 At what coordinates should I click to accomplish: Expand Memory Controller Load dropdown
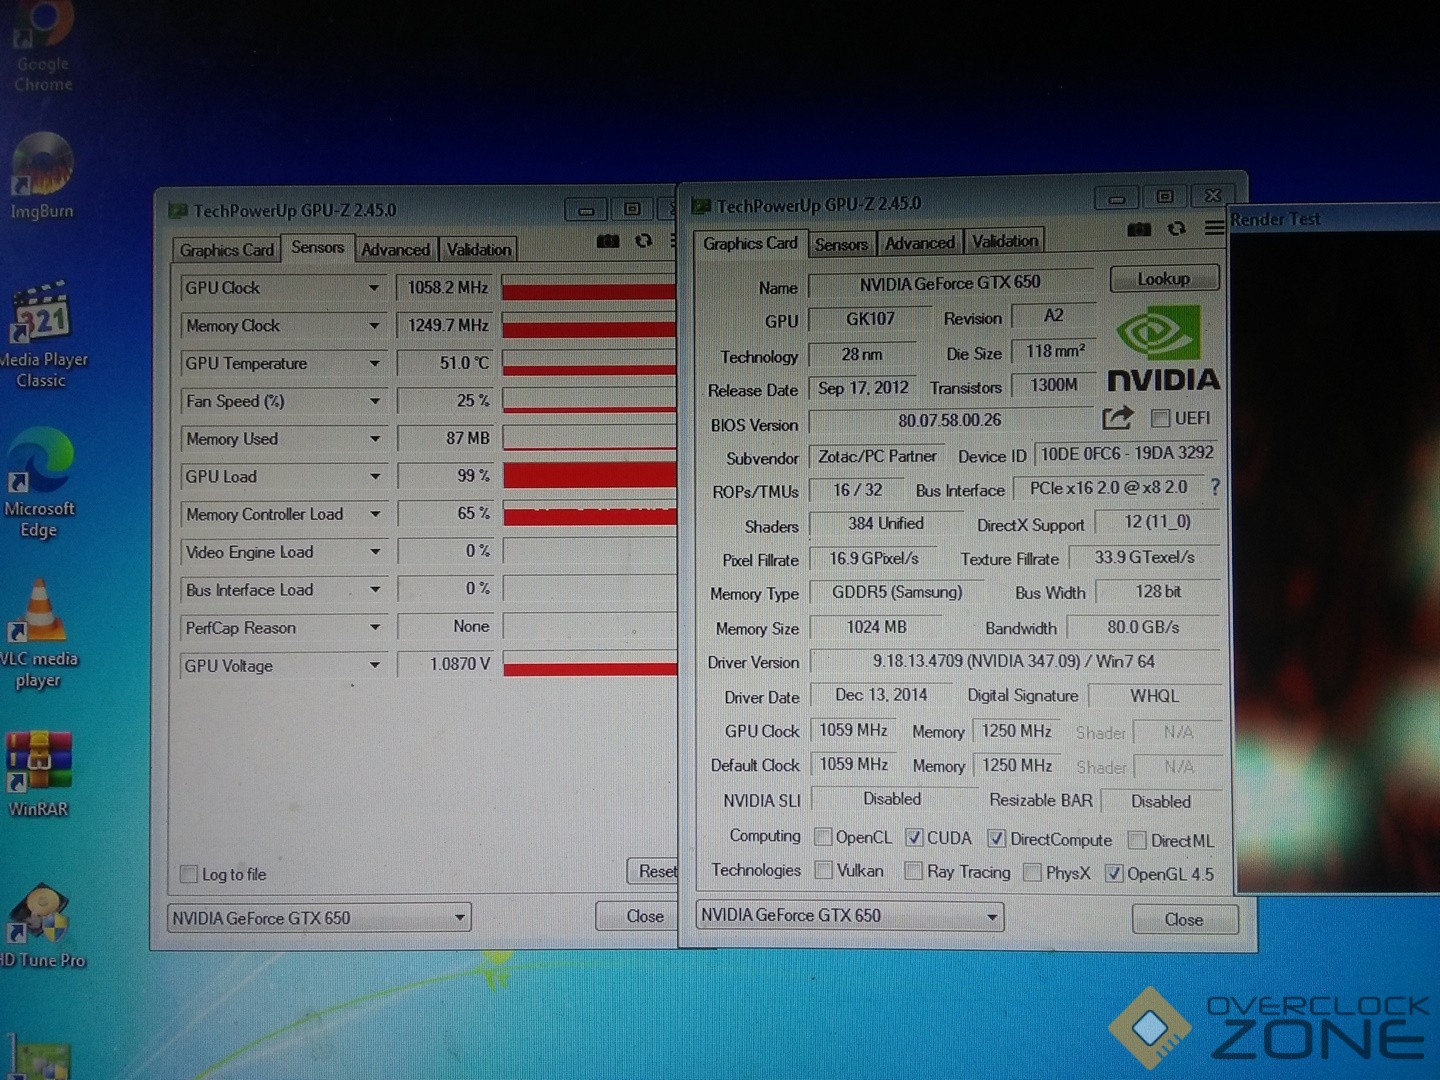pos(374,515)
